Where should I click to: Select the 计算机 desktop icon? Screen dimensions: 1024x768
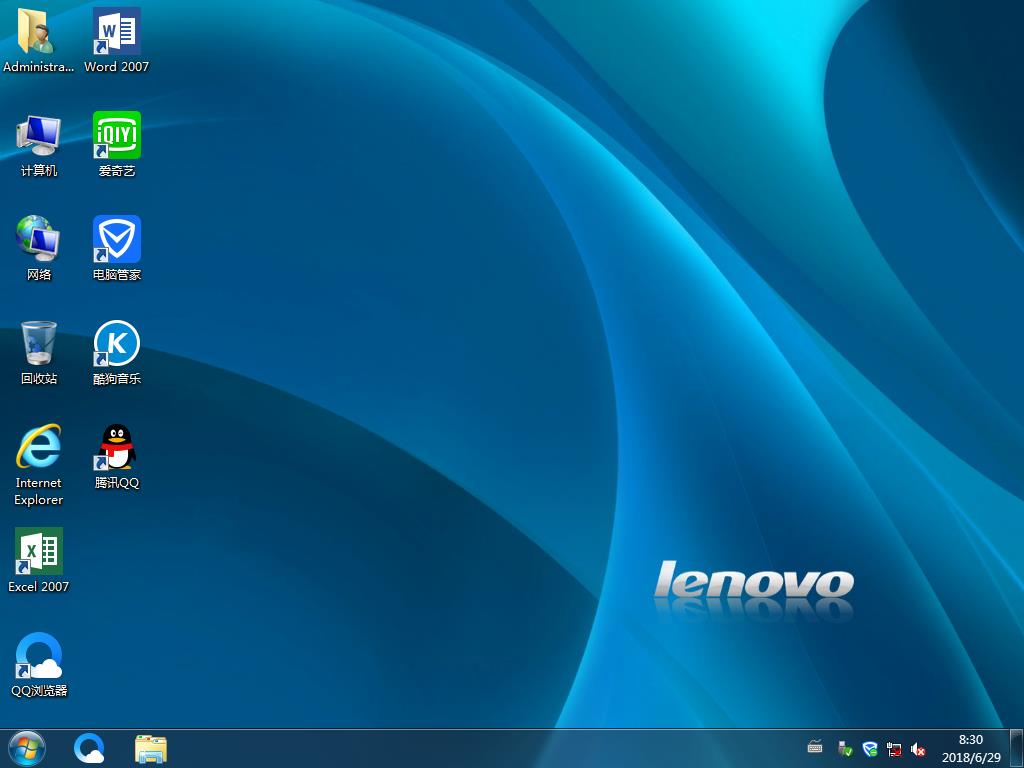pyautogui.click(x=39, y=145)
